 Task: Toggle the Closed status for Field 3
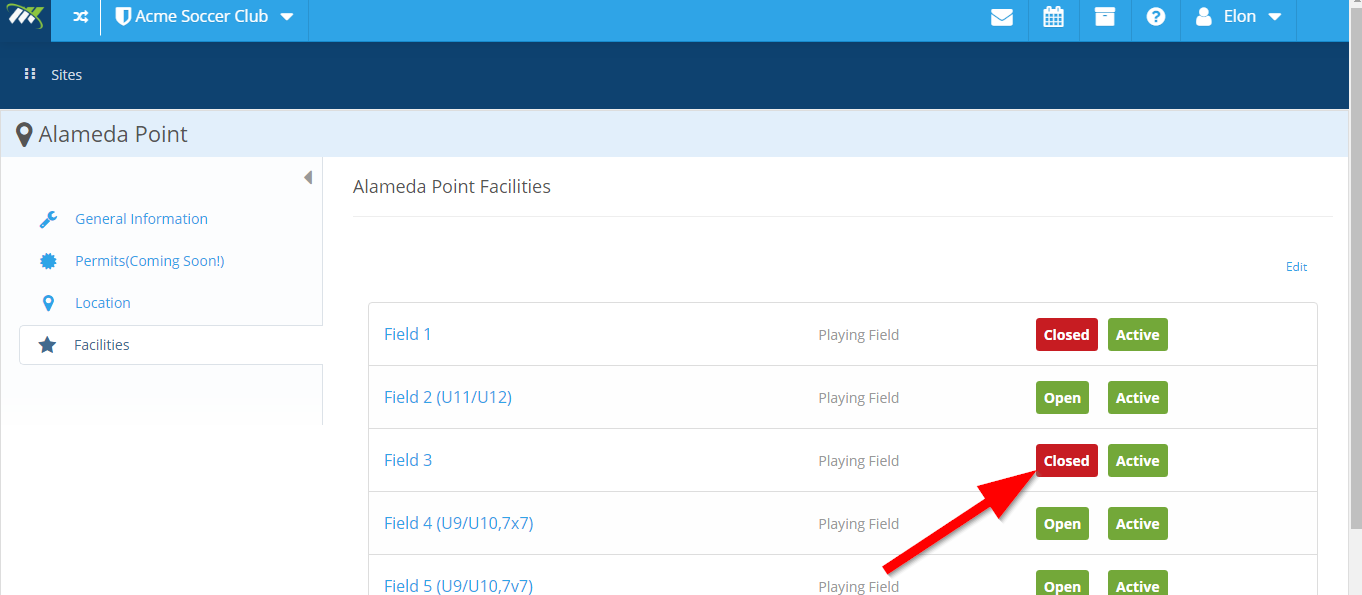(1066, 461)
